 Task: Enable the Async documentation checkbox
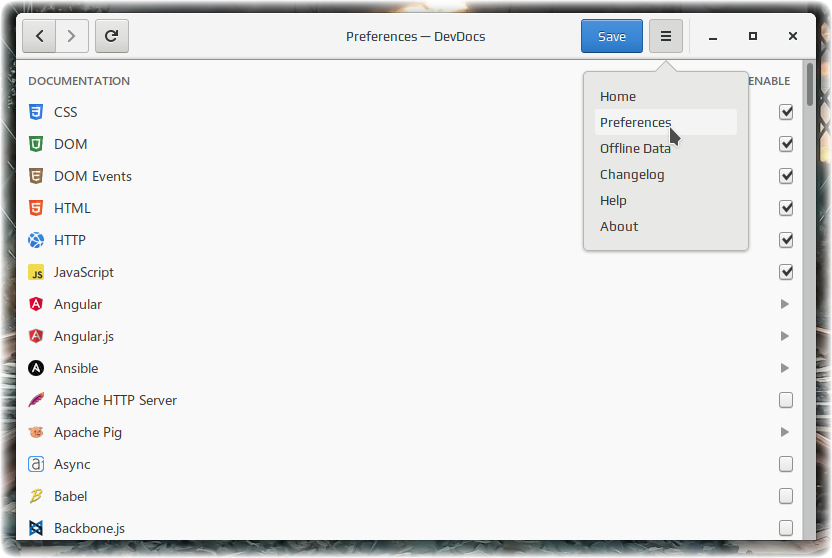click(x=786, y=464)
